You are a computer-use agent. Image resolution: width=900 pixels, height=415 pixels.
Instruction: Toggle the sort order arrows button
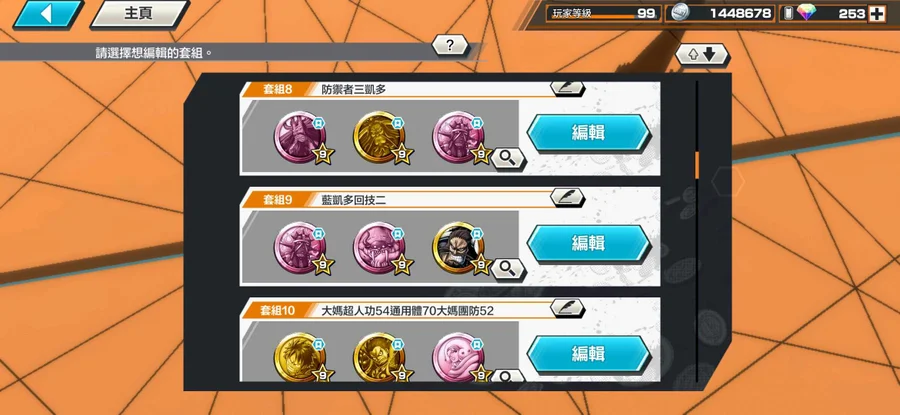coord(701,55)
